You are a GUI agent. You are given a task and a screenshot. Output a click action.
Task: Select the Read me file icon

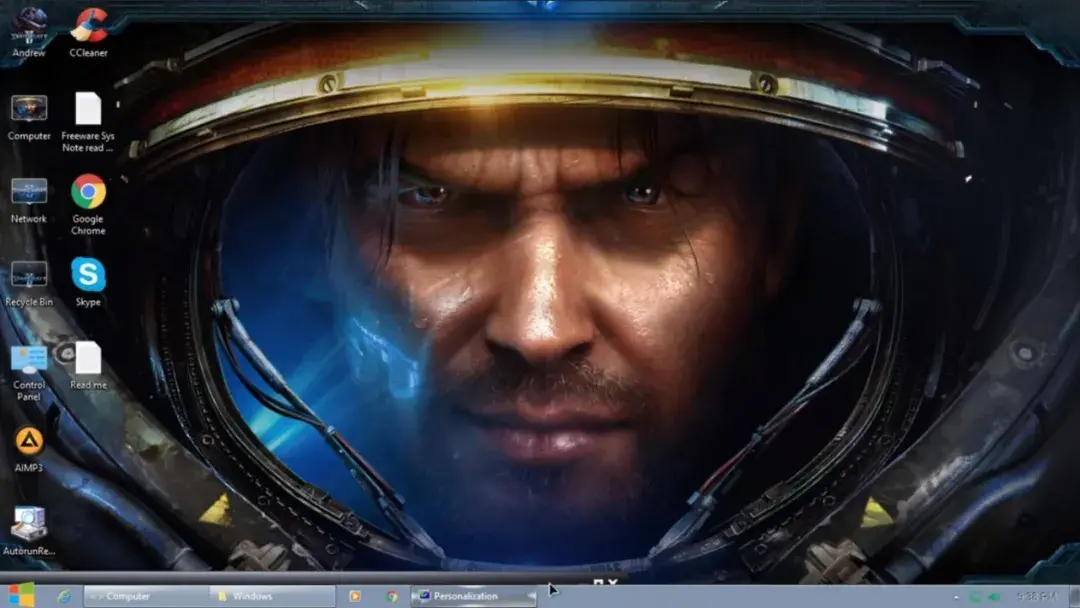point(88,366)
